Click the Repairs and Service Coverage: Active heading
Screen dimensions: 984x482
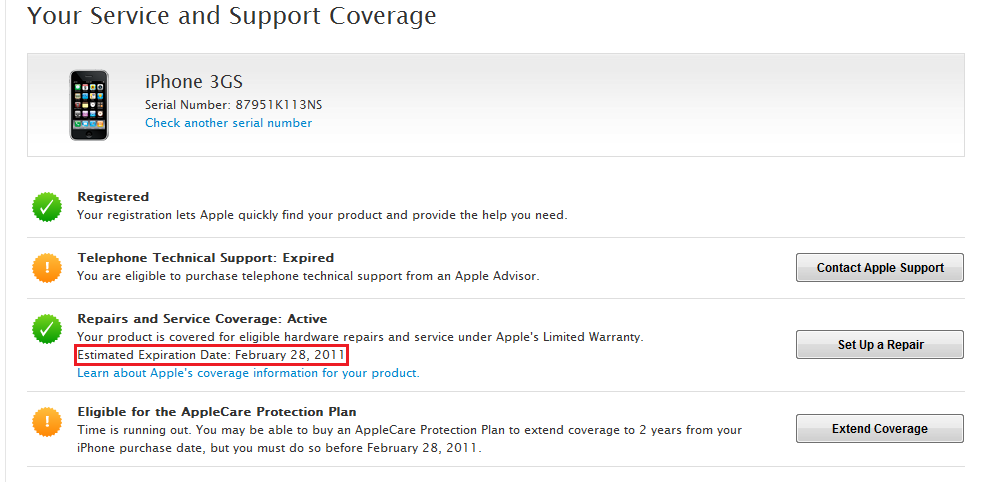pyautogui.click(x=202, y=319)
